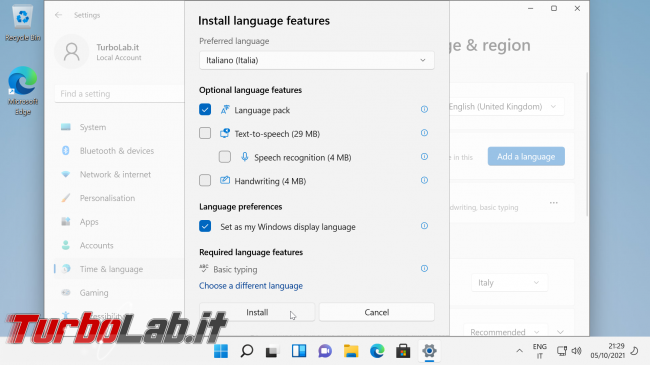Check the Language pack checkbox
The width and height of the screenshot is (650, 365).
pyautogui.click(x=205, y=110)
